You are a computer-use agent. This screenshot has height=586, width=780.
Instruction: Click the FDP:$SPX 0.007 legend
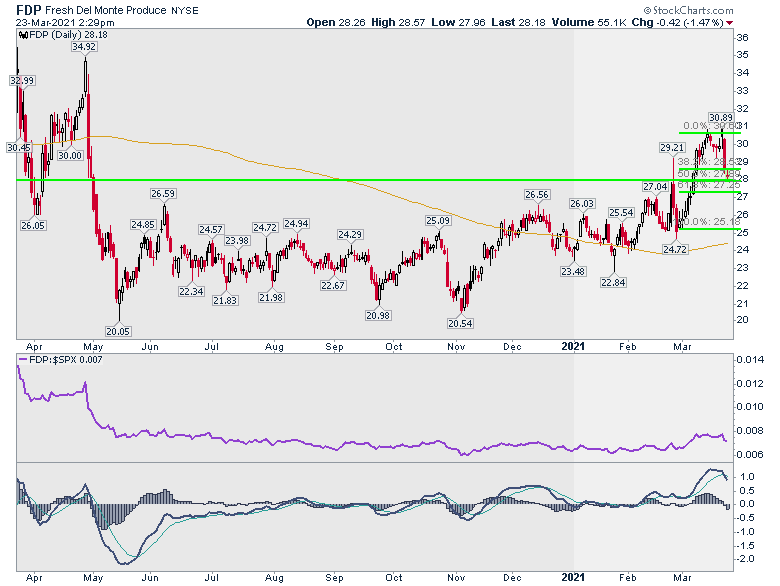pos(60,359)
